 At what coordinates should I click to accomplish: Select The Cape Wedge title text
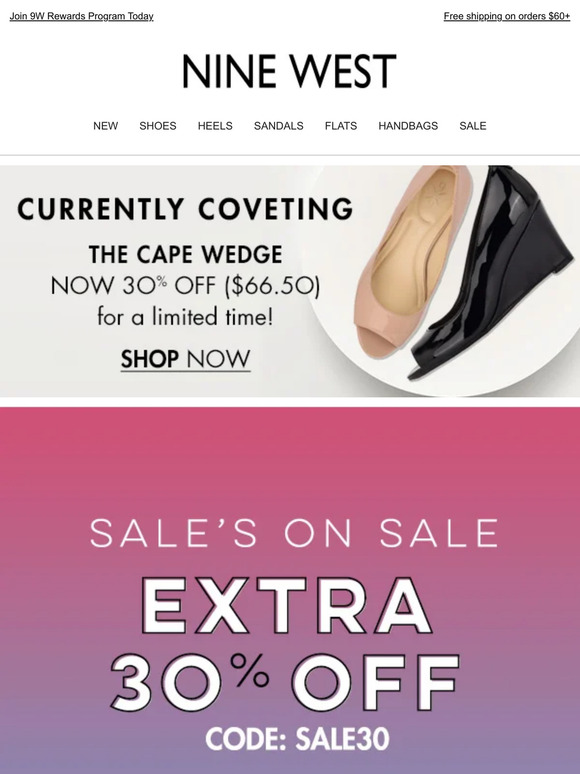point(186,255)
